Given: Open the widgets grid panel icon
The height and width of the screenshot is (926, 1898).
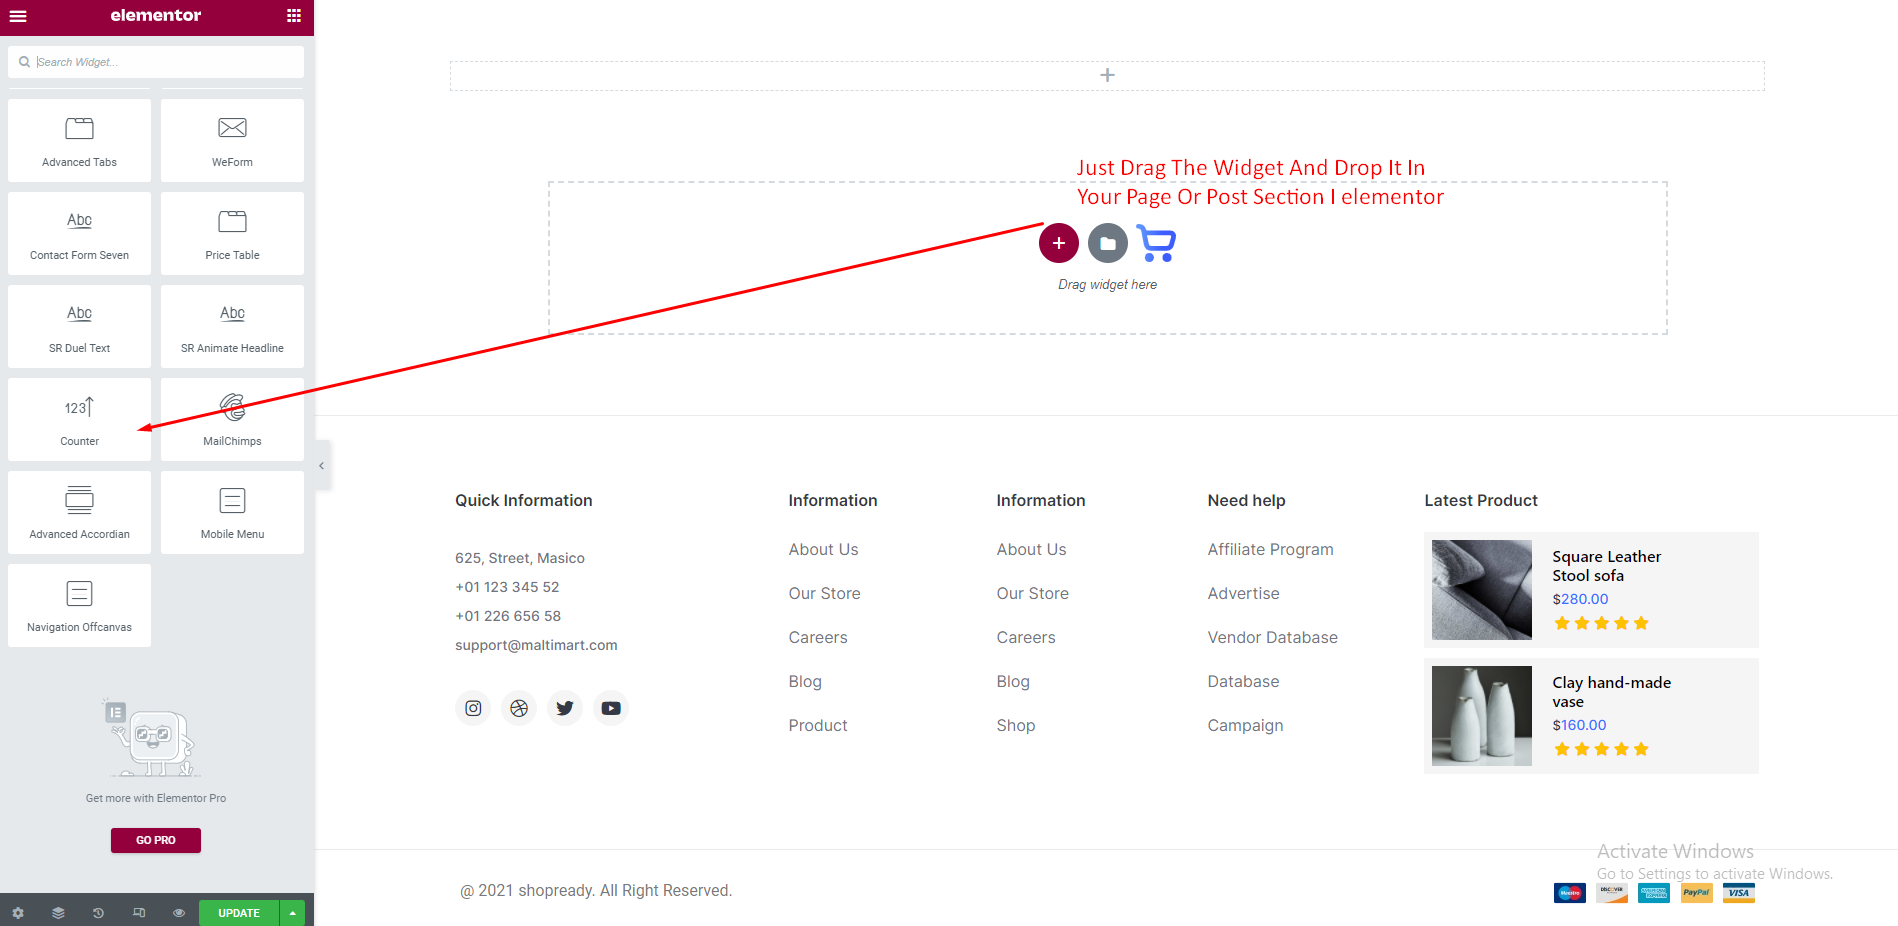Looking at the screenshot, I should click(294, 16).
